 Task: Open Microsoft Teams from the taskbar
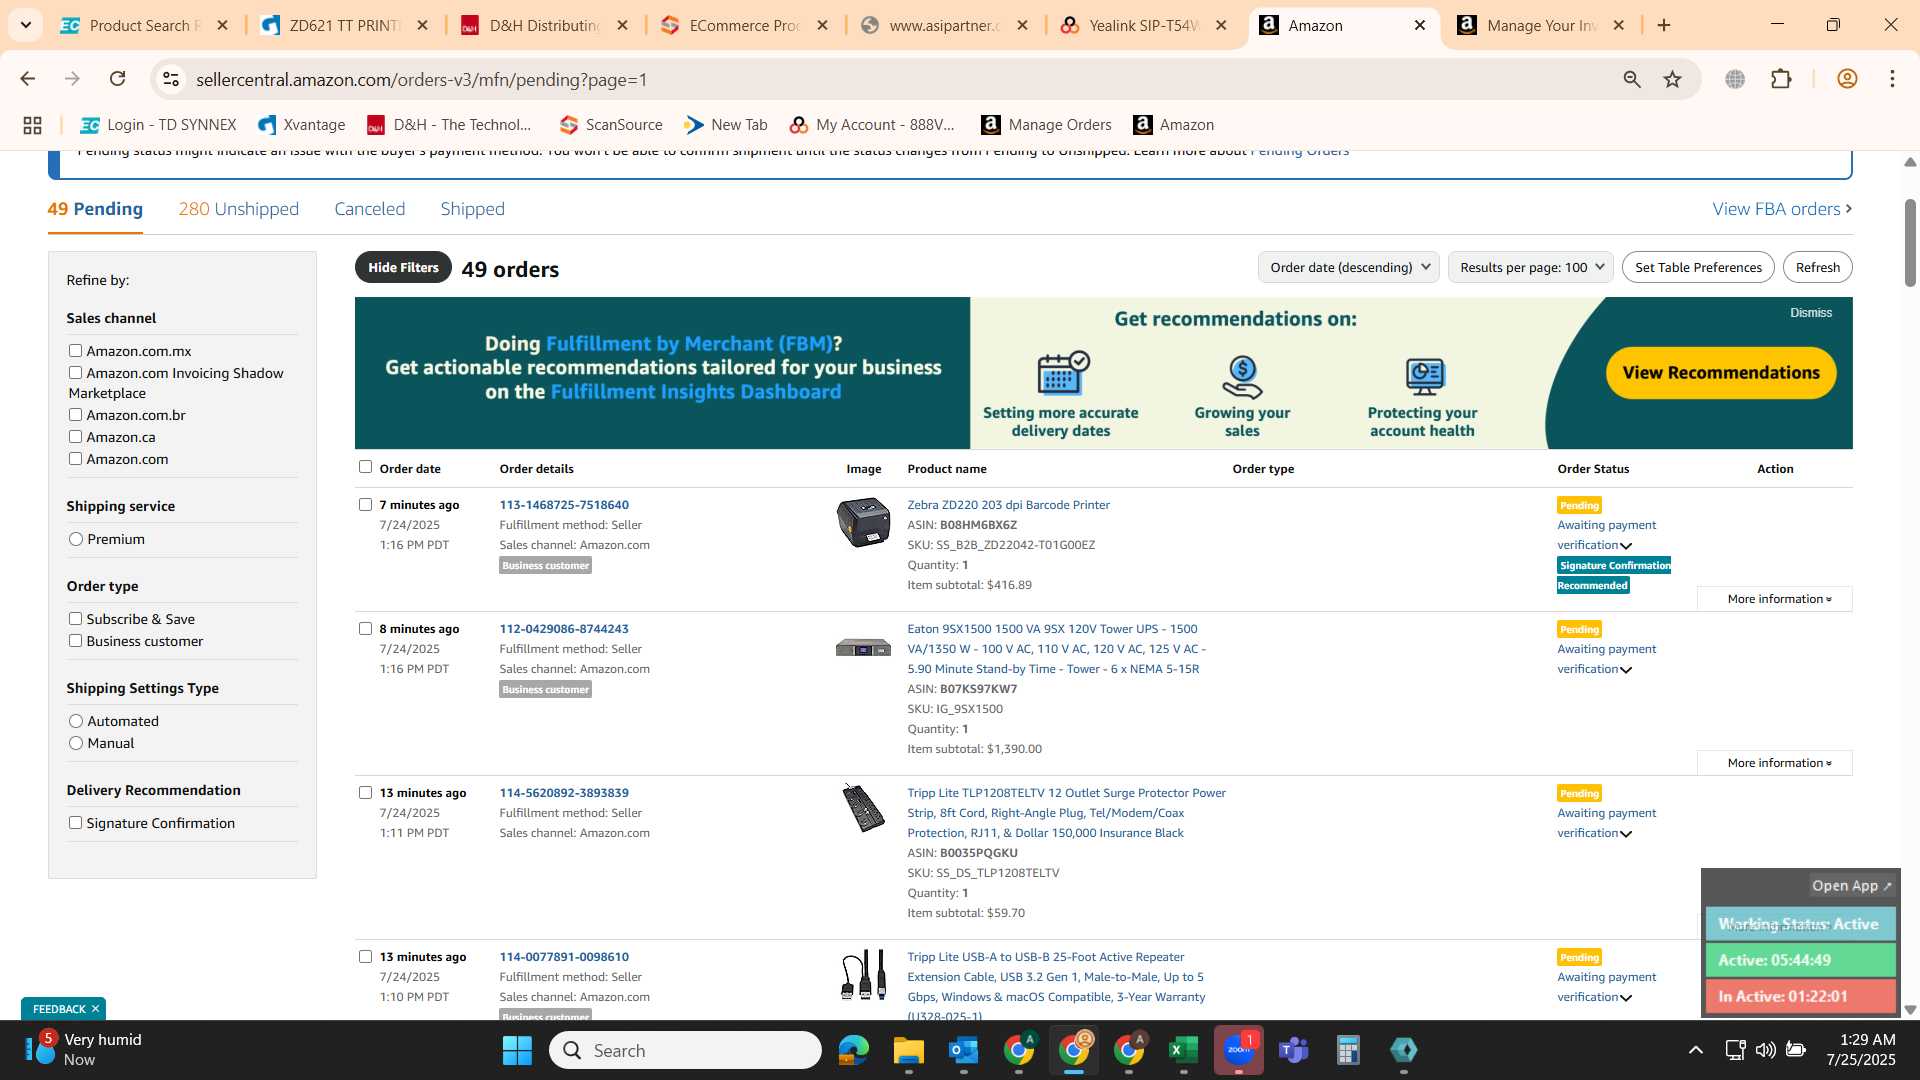pos(1294,1050)
